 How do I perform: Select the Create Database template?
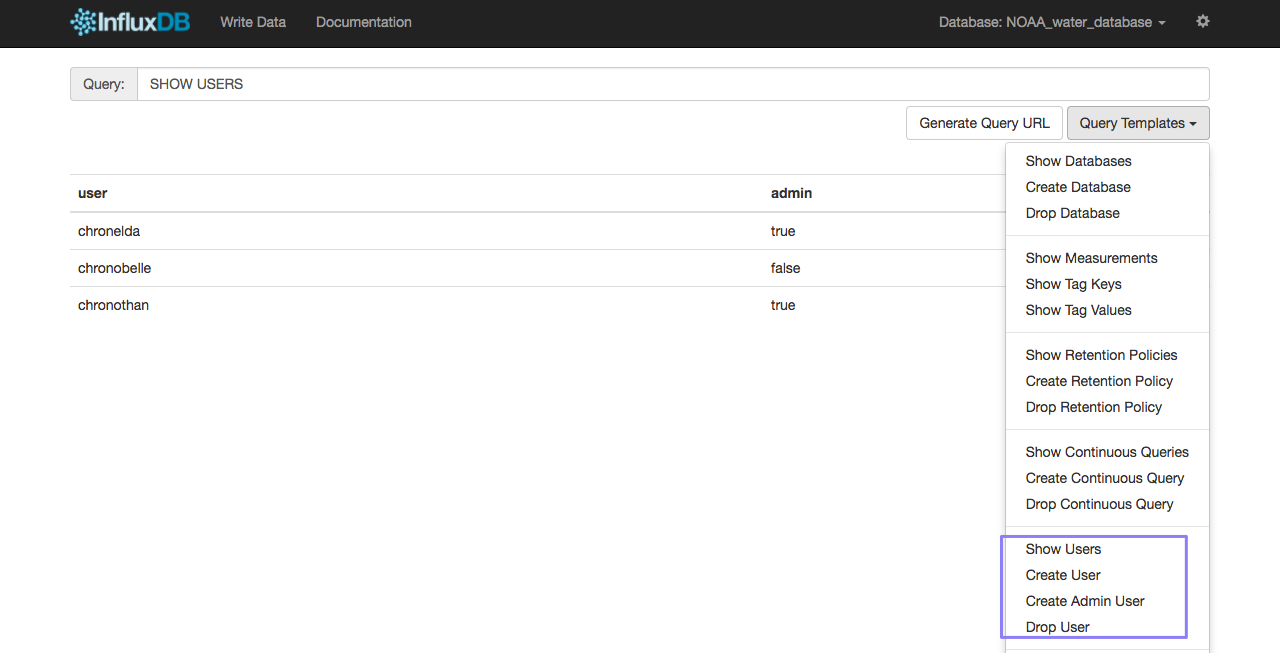click(1078, 187)
